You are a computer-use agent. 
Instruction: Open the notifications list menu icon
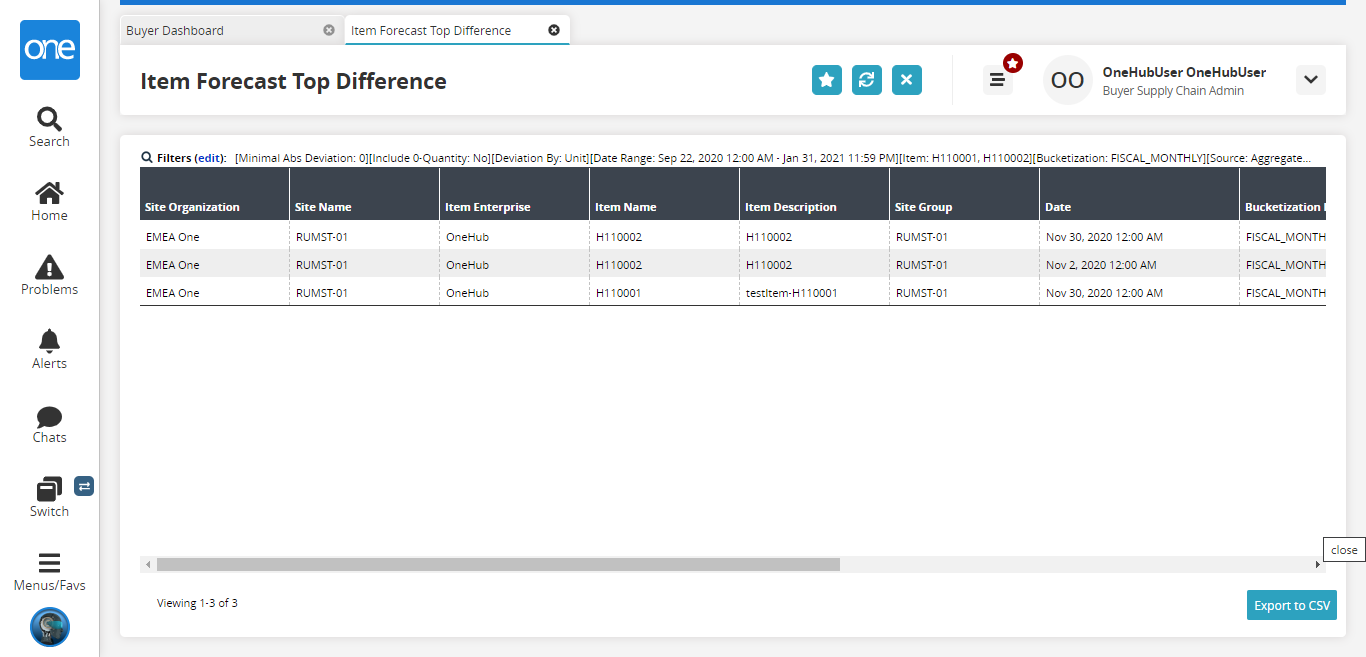(x=997, y=80)
